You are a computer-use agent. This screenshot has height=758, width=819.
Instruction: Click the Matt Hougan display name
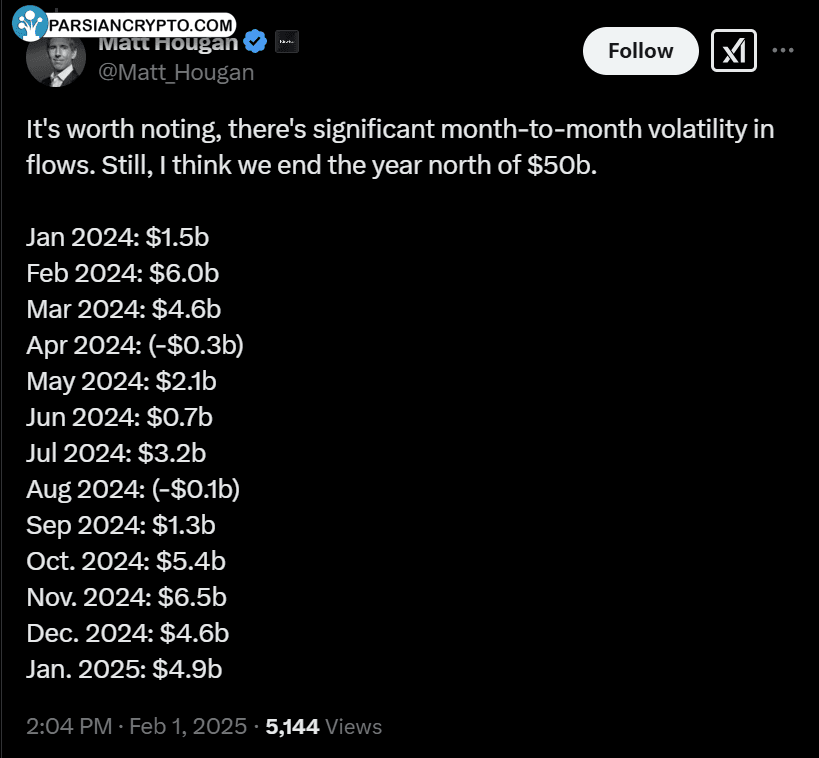coord(168,43)
